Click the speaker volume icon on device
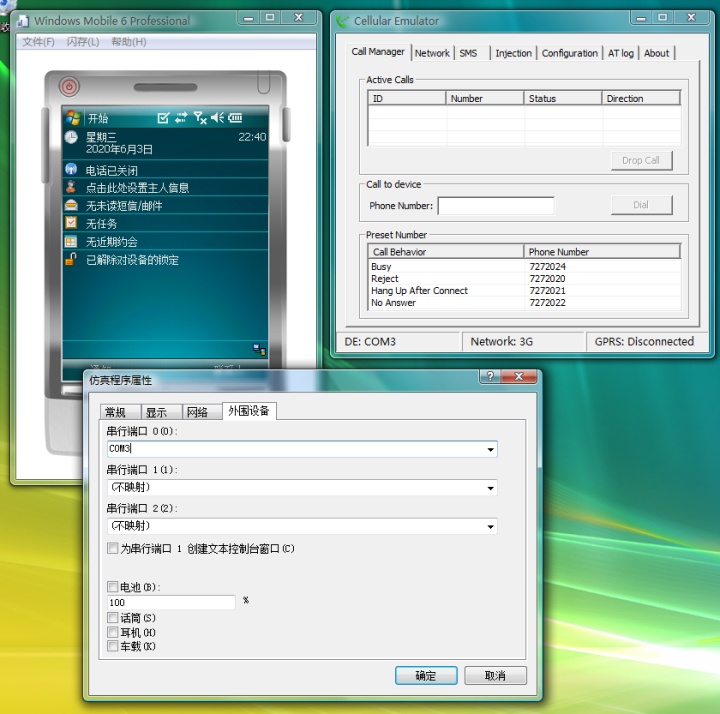This screenshot has height=714, width=720. coord(217,118)
